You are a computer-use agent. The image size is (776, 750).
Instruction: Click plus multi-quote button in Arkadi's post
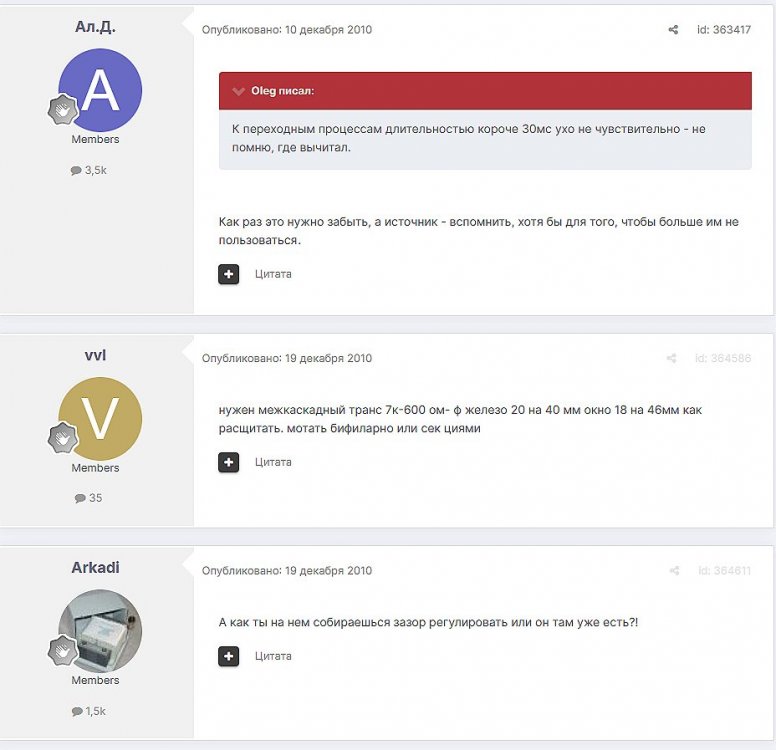point(229,656)
